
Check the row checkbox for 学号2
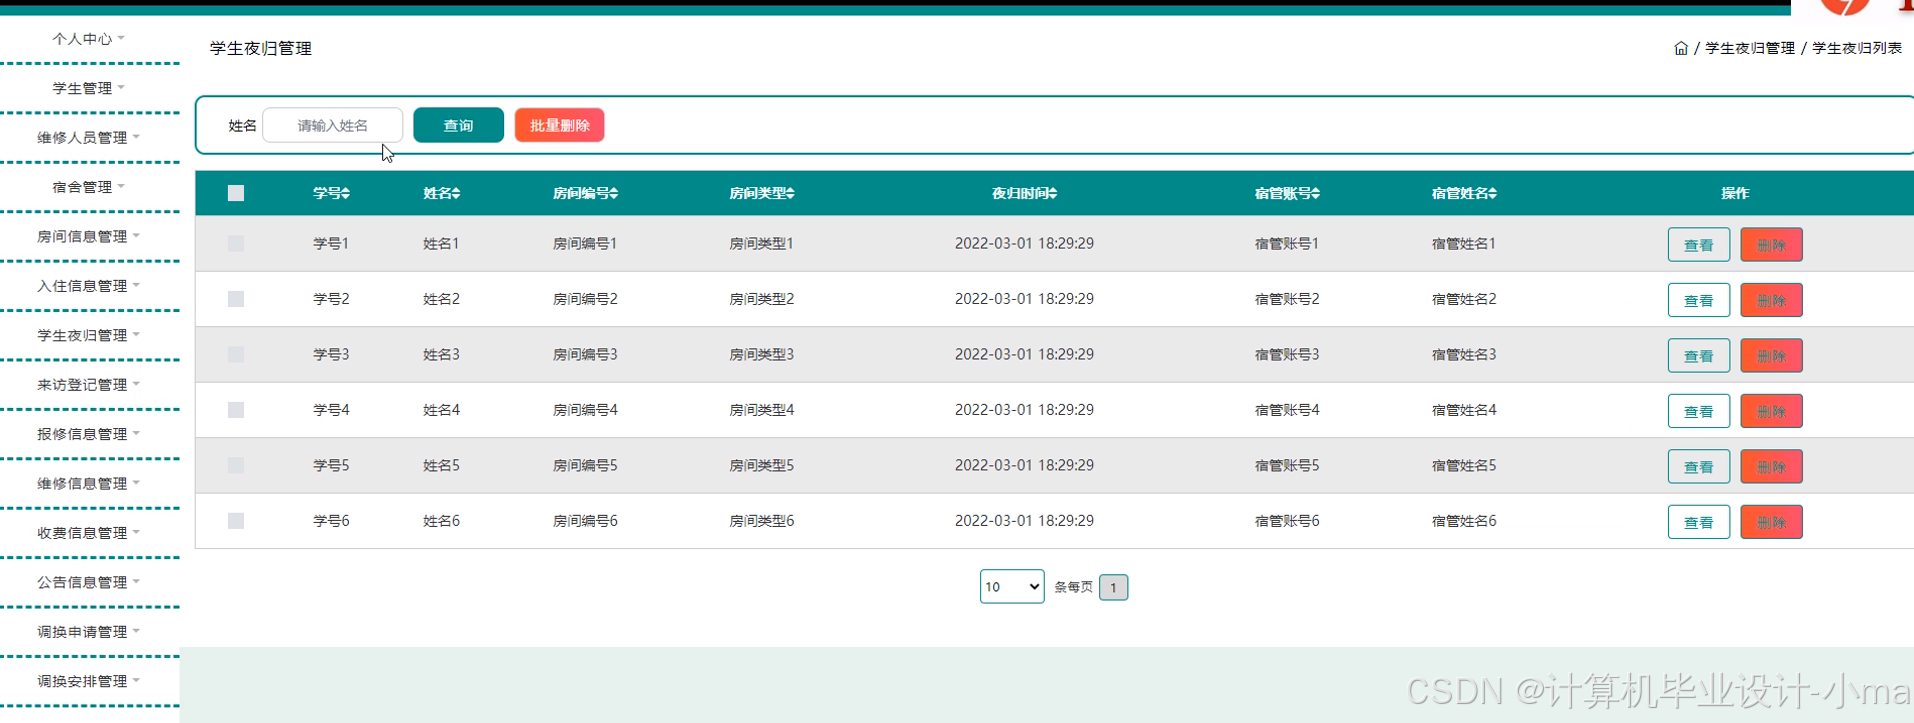[236, 299]
